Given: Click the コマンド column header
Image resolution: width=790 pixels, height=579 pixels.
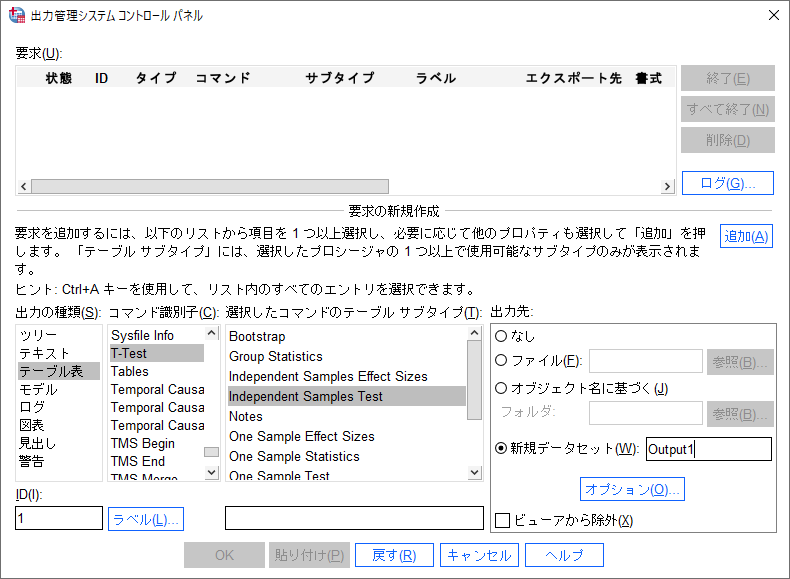Looking at the screenshot, I should [223, 78].
